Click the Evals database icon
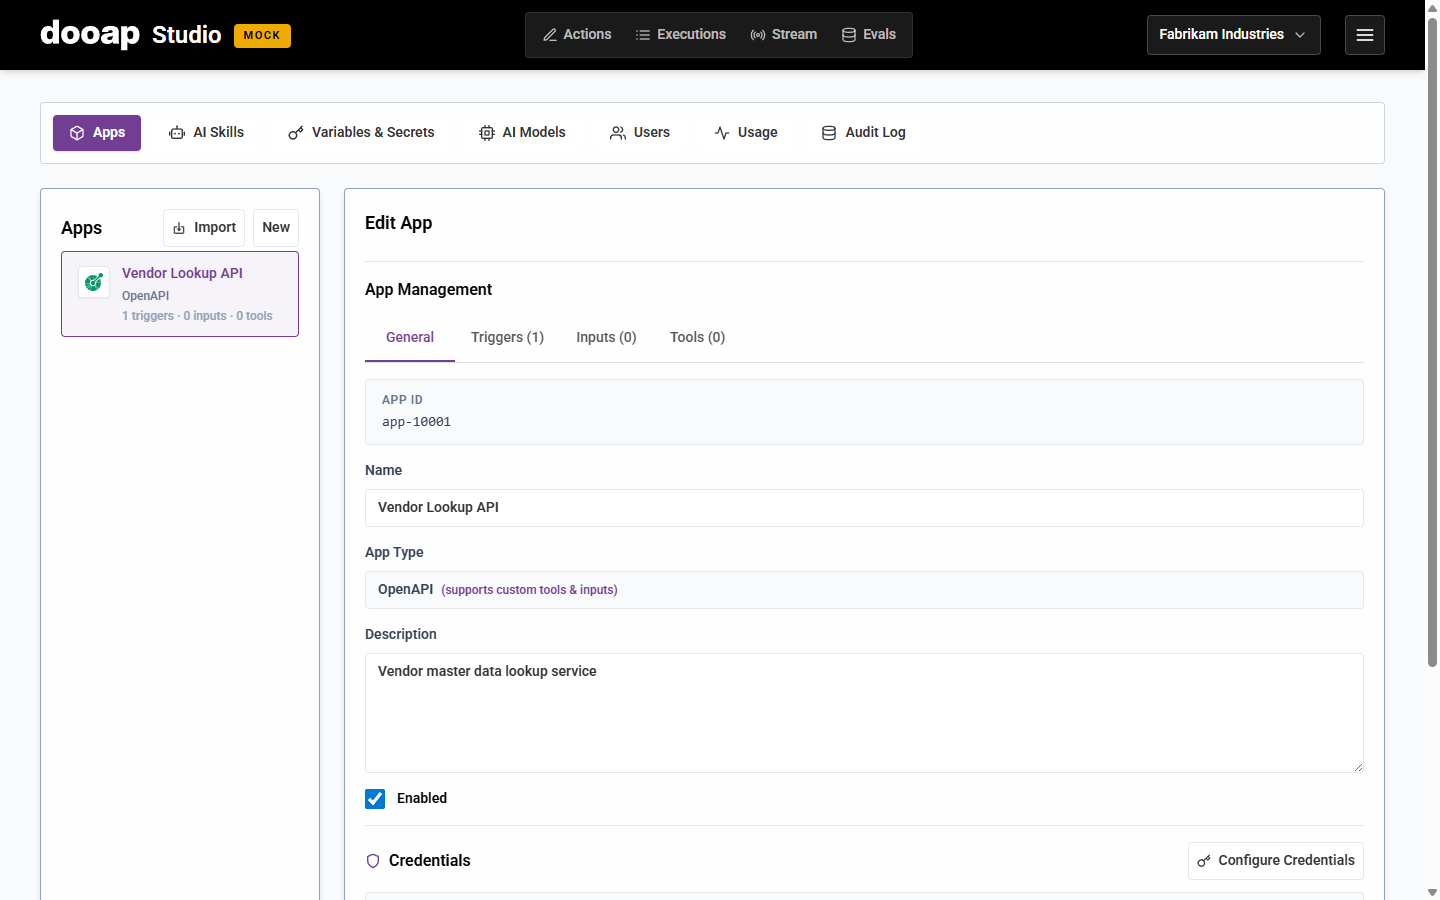1440x900 pixels. tap(849, 35)
